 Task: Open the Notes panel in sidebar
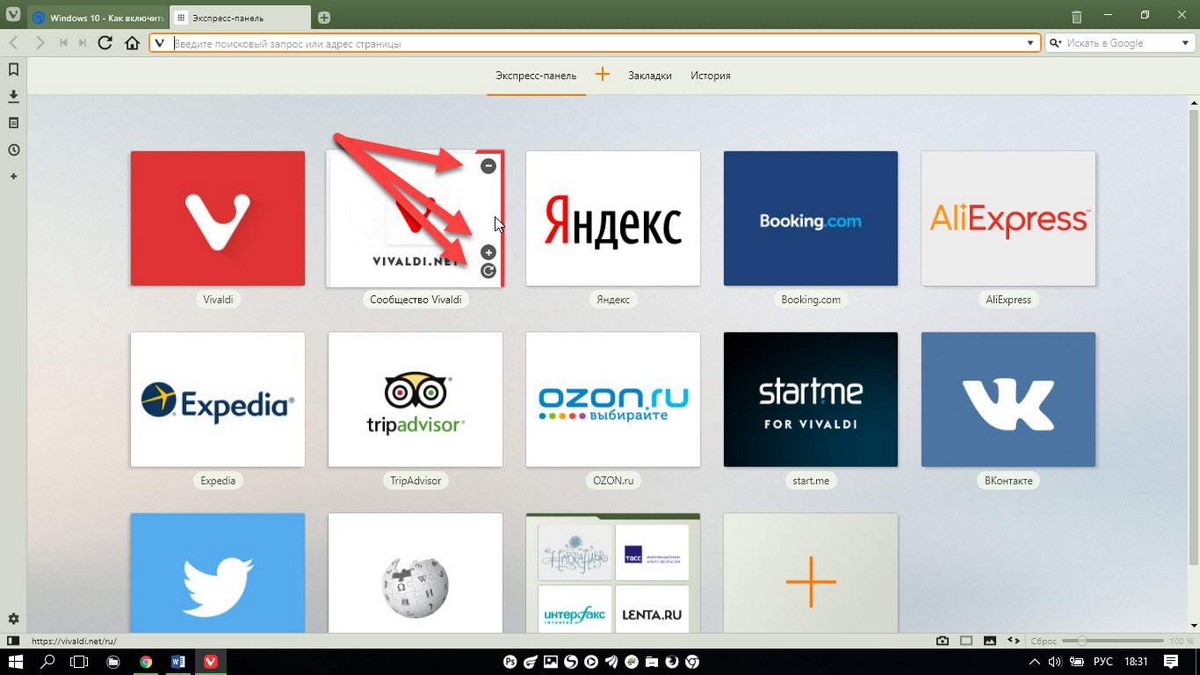[x=13, y=123]
